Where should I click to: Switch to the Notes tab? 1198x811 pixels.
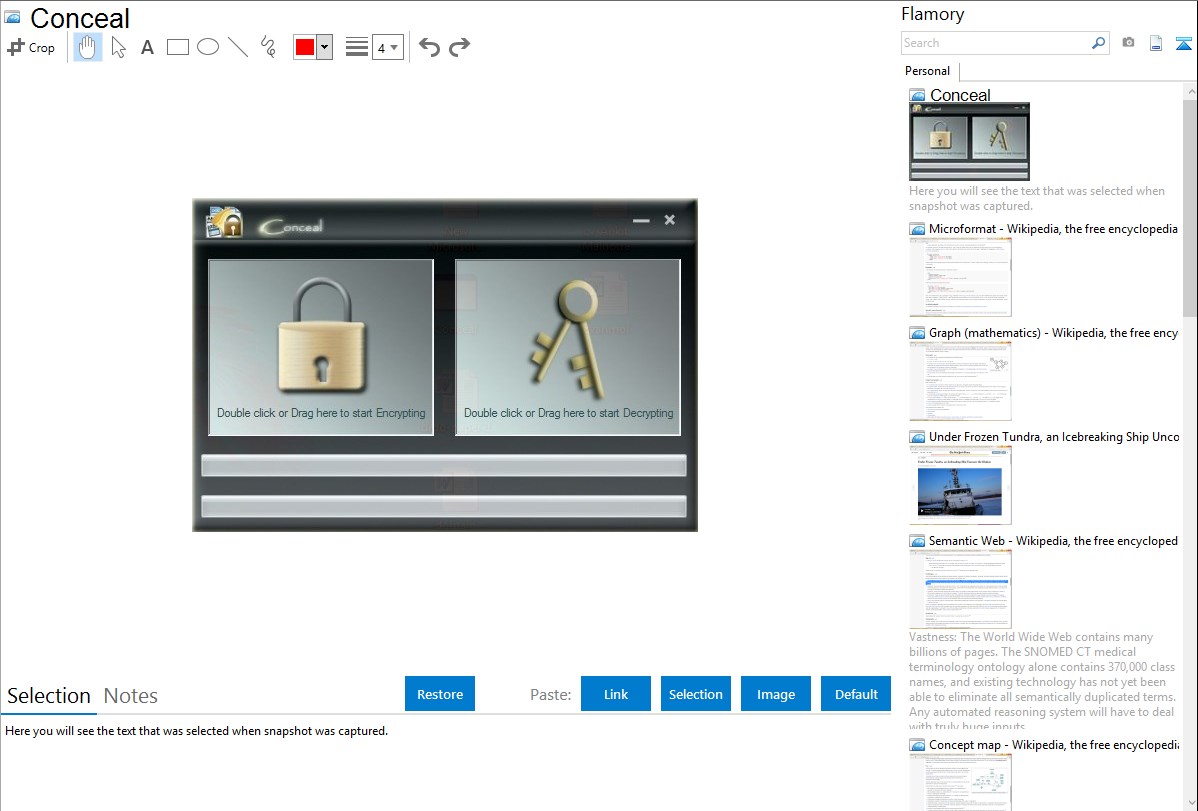coord(131,696)
